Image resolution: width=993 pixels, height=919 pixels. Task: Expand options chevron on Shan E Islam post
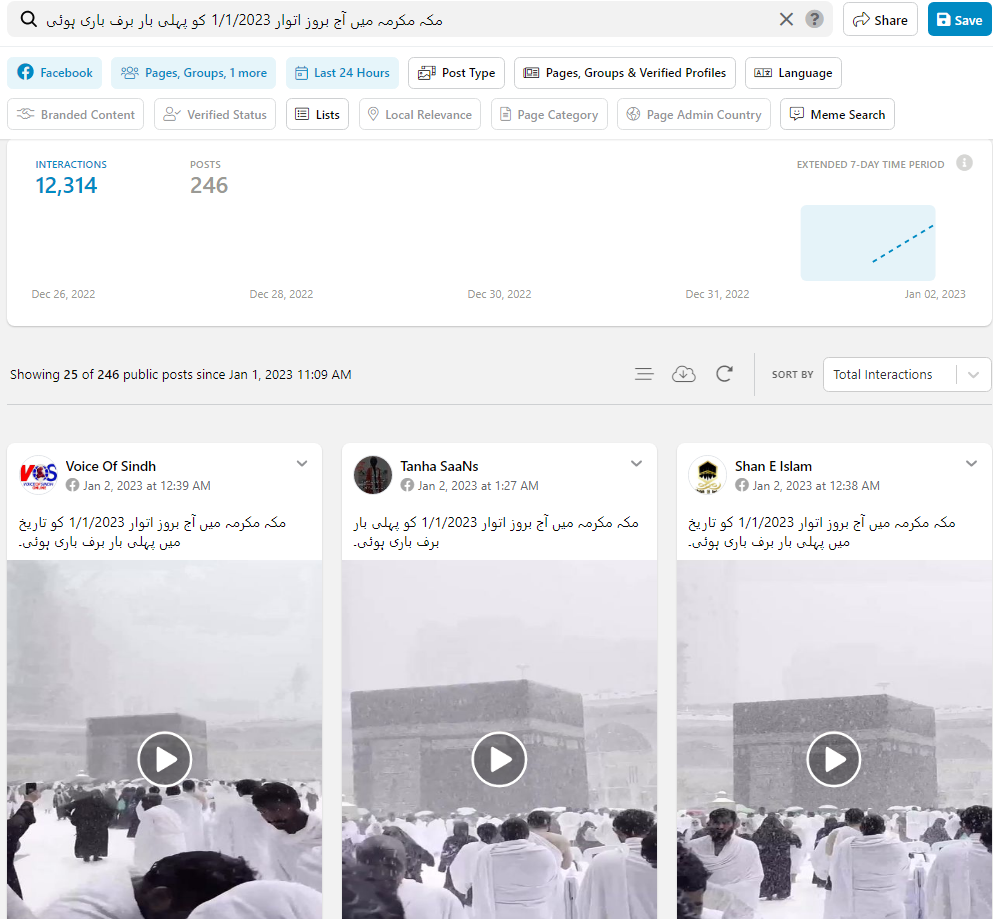pos(971,464)
